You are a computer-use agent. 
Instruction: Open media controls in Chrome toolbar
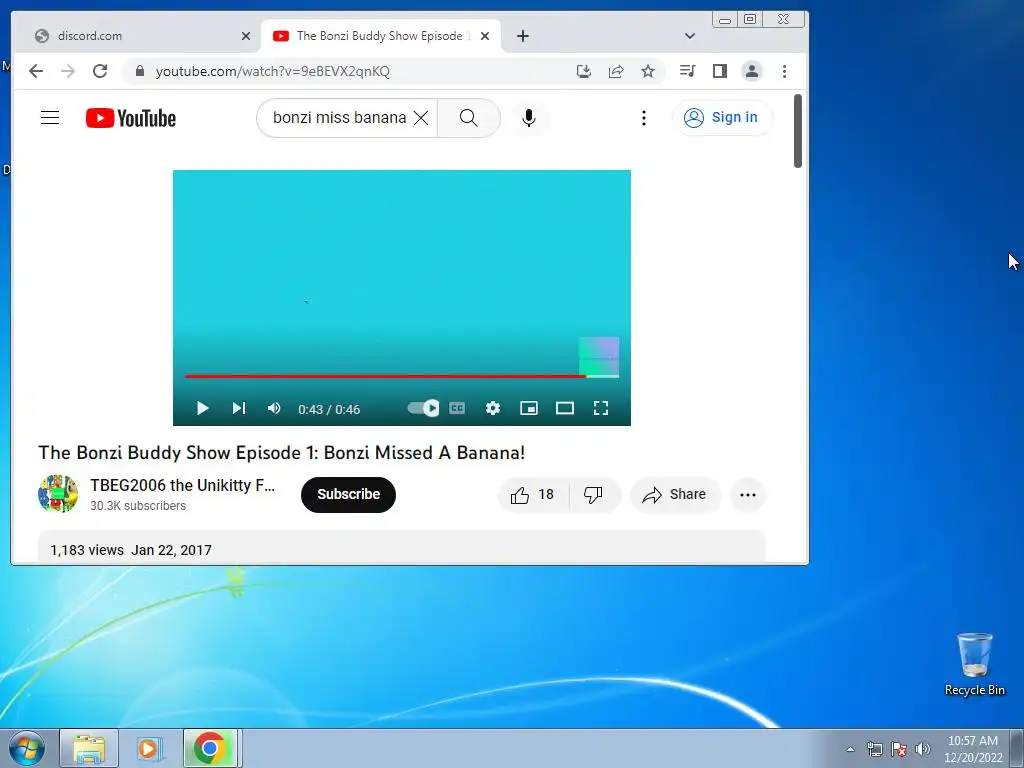(687, 71)
